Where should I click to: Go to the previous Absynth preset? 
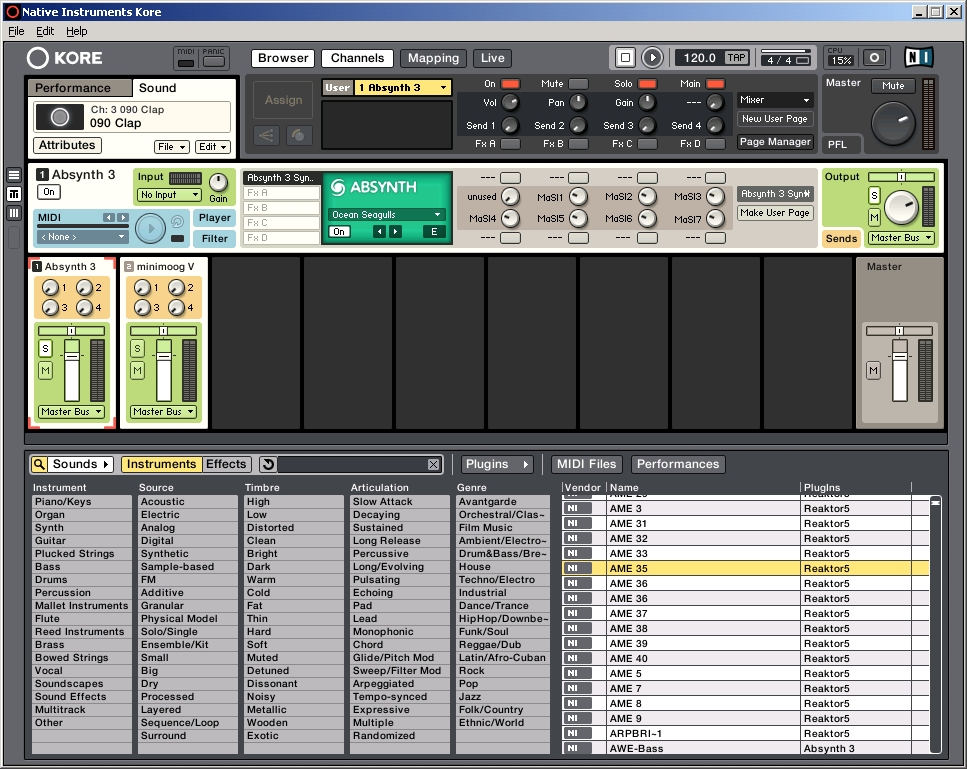[379, 232]
